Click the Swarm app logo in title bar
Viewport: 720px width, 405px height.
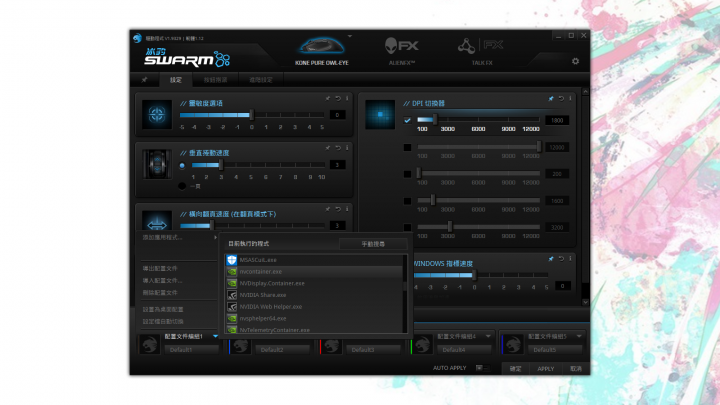point(137,38)
